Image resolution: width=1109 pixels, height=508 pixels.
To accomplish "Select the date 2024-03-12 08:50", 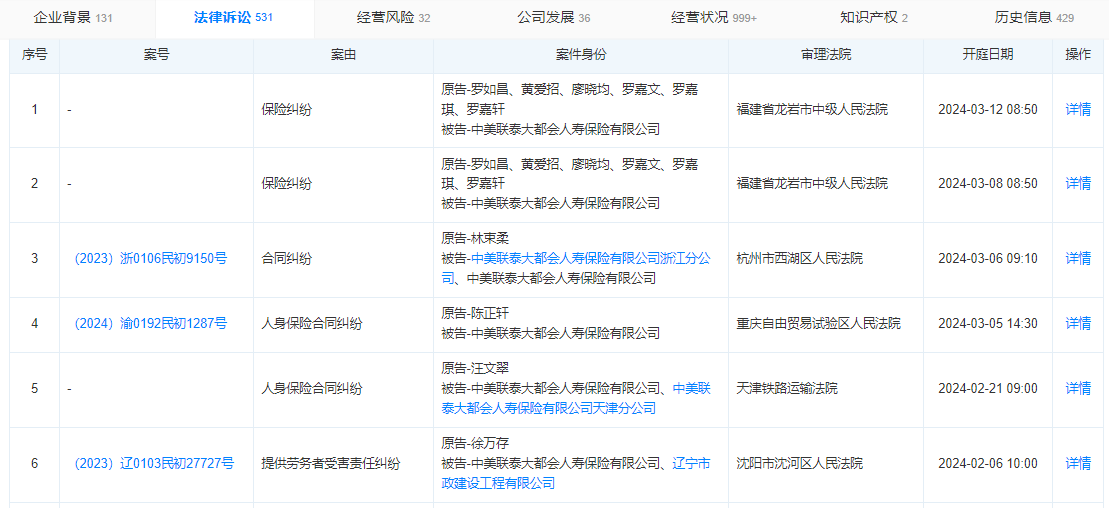I will click(987, 110).
